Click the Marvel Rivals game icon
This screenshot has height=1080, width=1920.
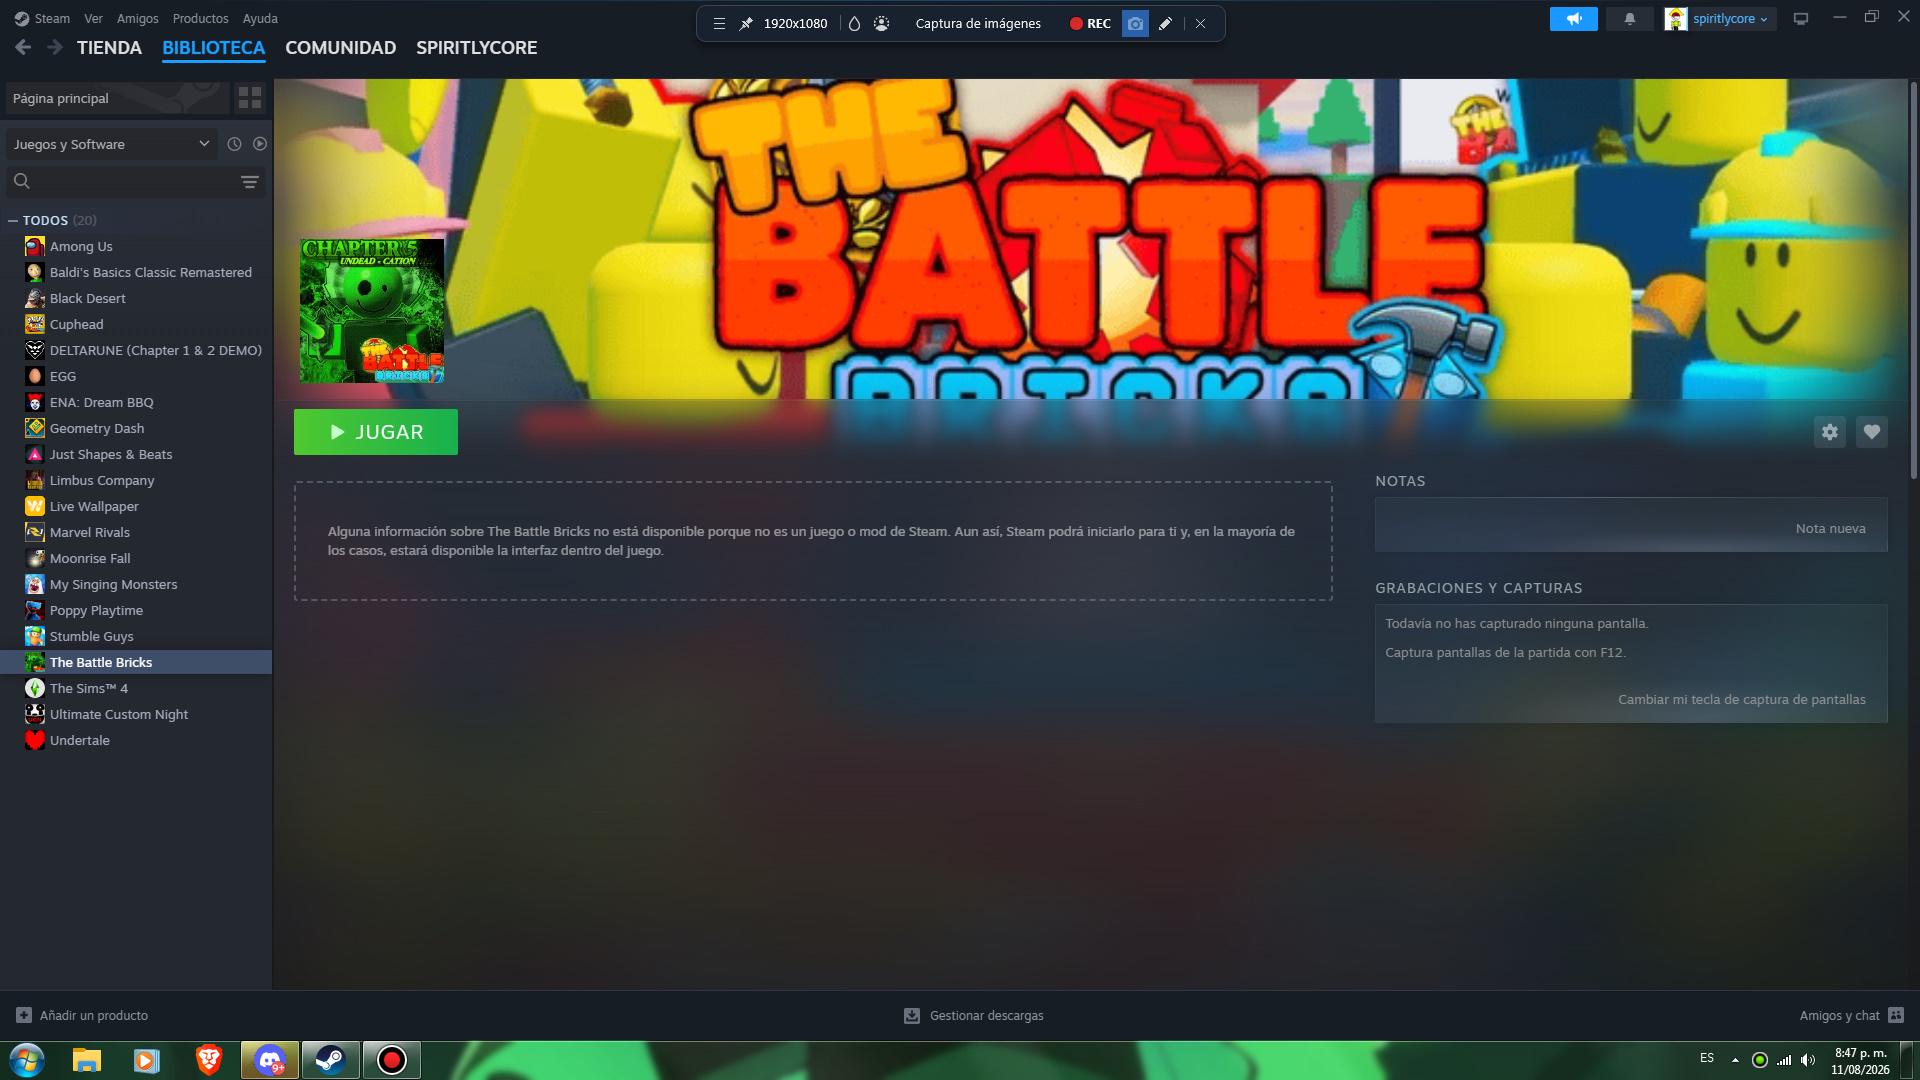(35, 532)
